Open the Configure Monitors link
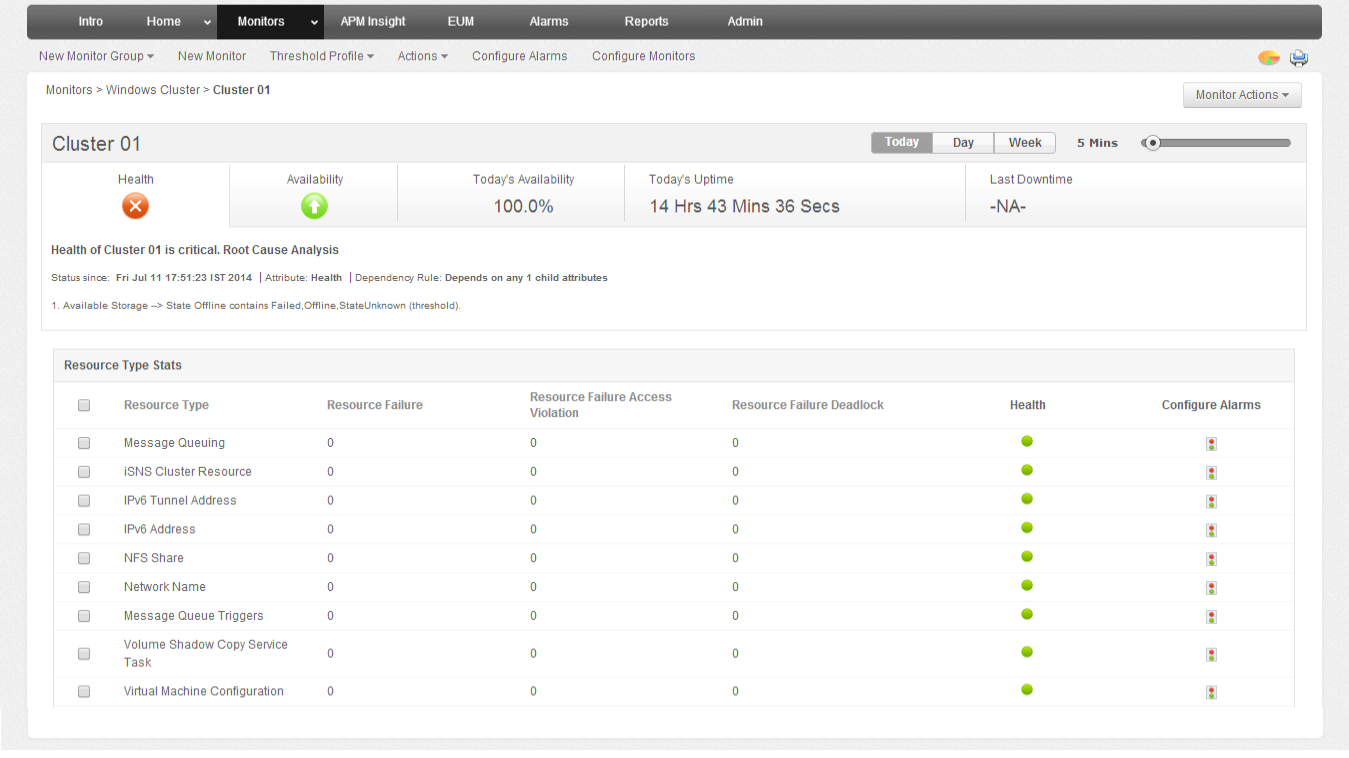 (644, 56)
